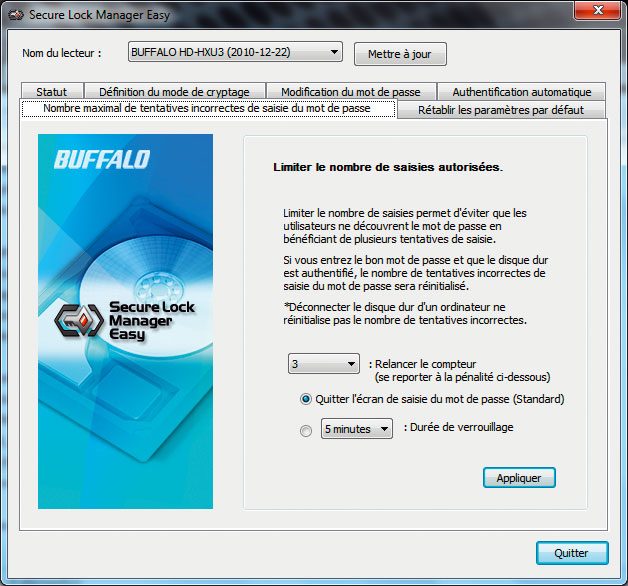Click the paragraph starting with *Déconnecter le disque dur
Image resolution: width=628 pixels, height=586 pixels.
coord(405,314)
